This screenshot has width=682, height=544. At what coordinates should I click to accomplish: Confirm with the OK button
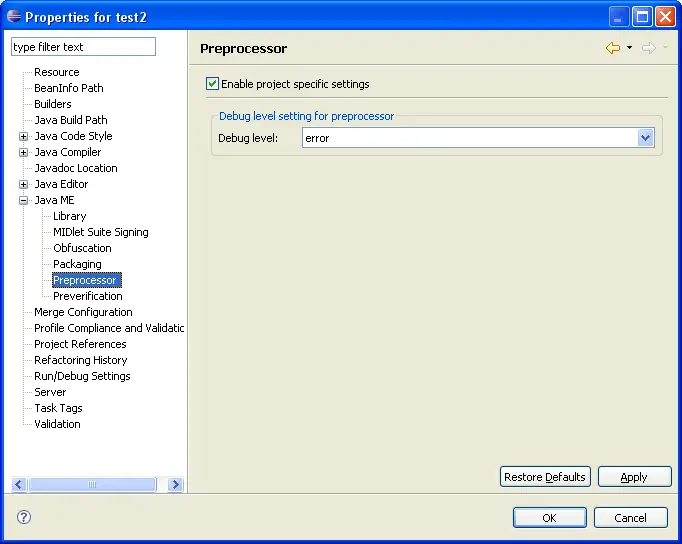tap(549, 518)
